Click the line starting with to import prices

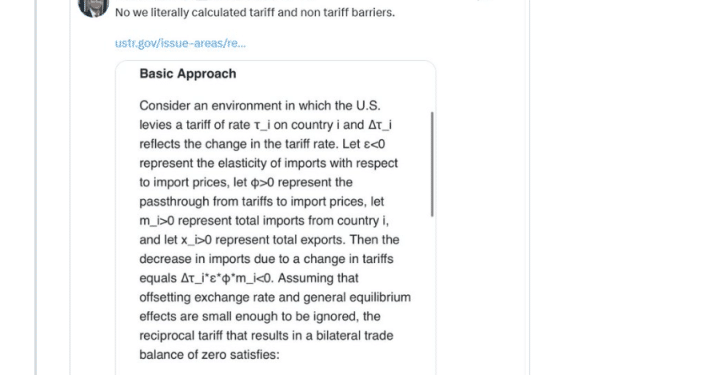246,182
